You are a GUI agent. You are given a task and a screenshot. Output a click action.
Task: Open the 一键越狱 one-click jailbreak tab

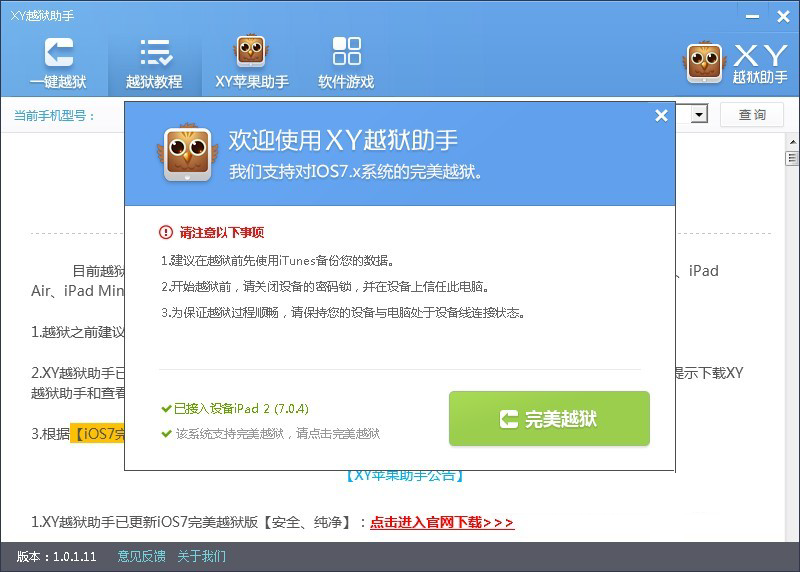(x=58, y=63)
